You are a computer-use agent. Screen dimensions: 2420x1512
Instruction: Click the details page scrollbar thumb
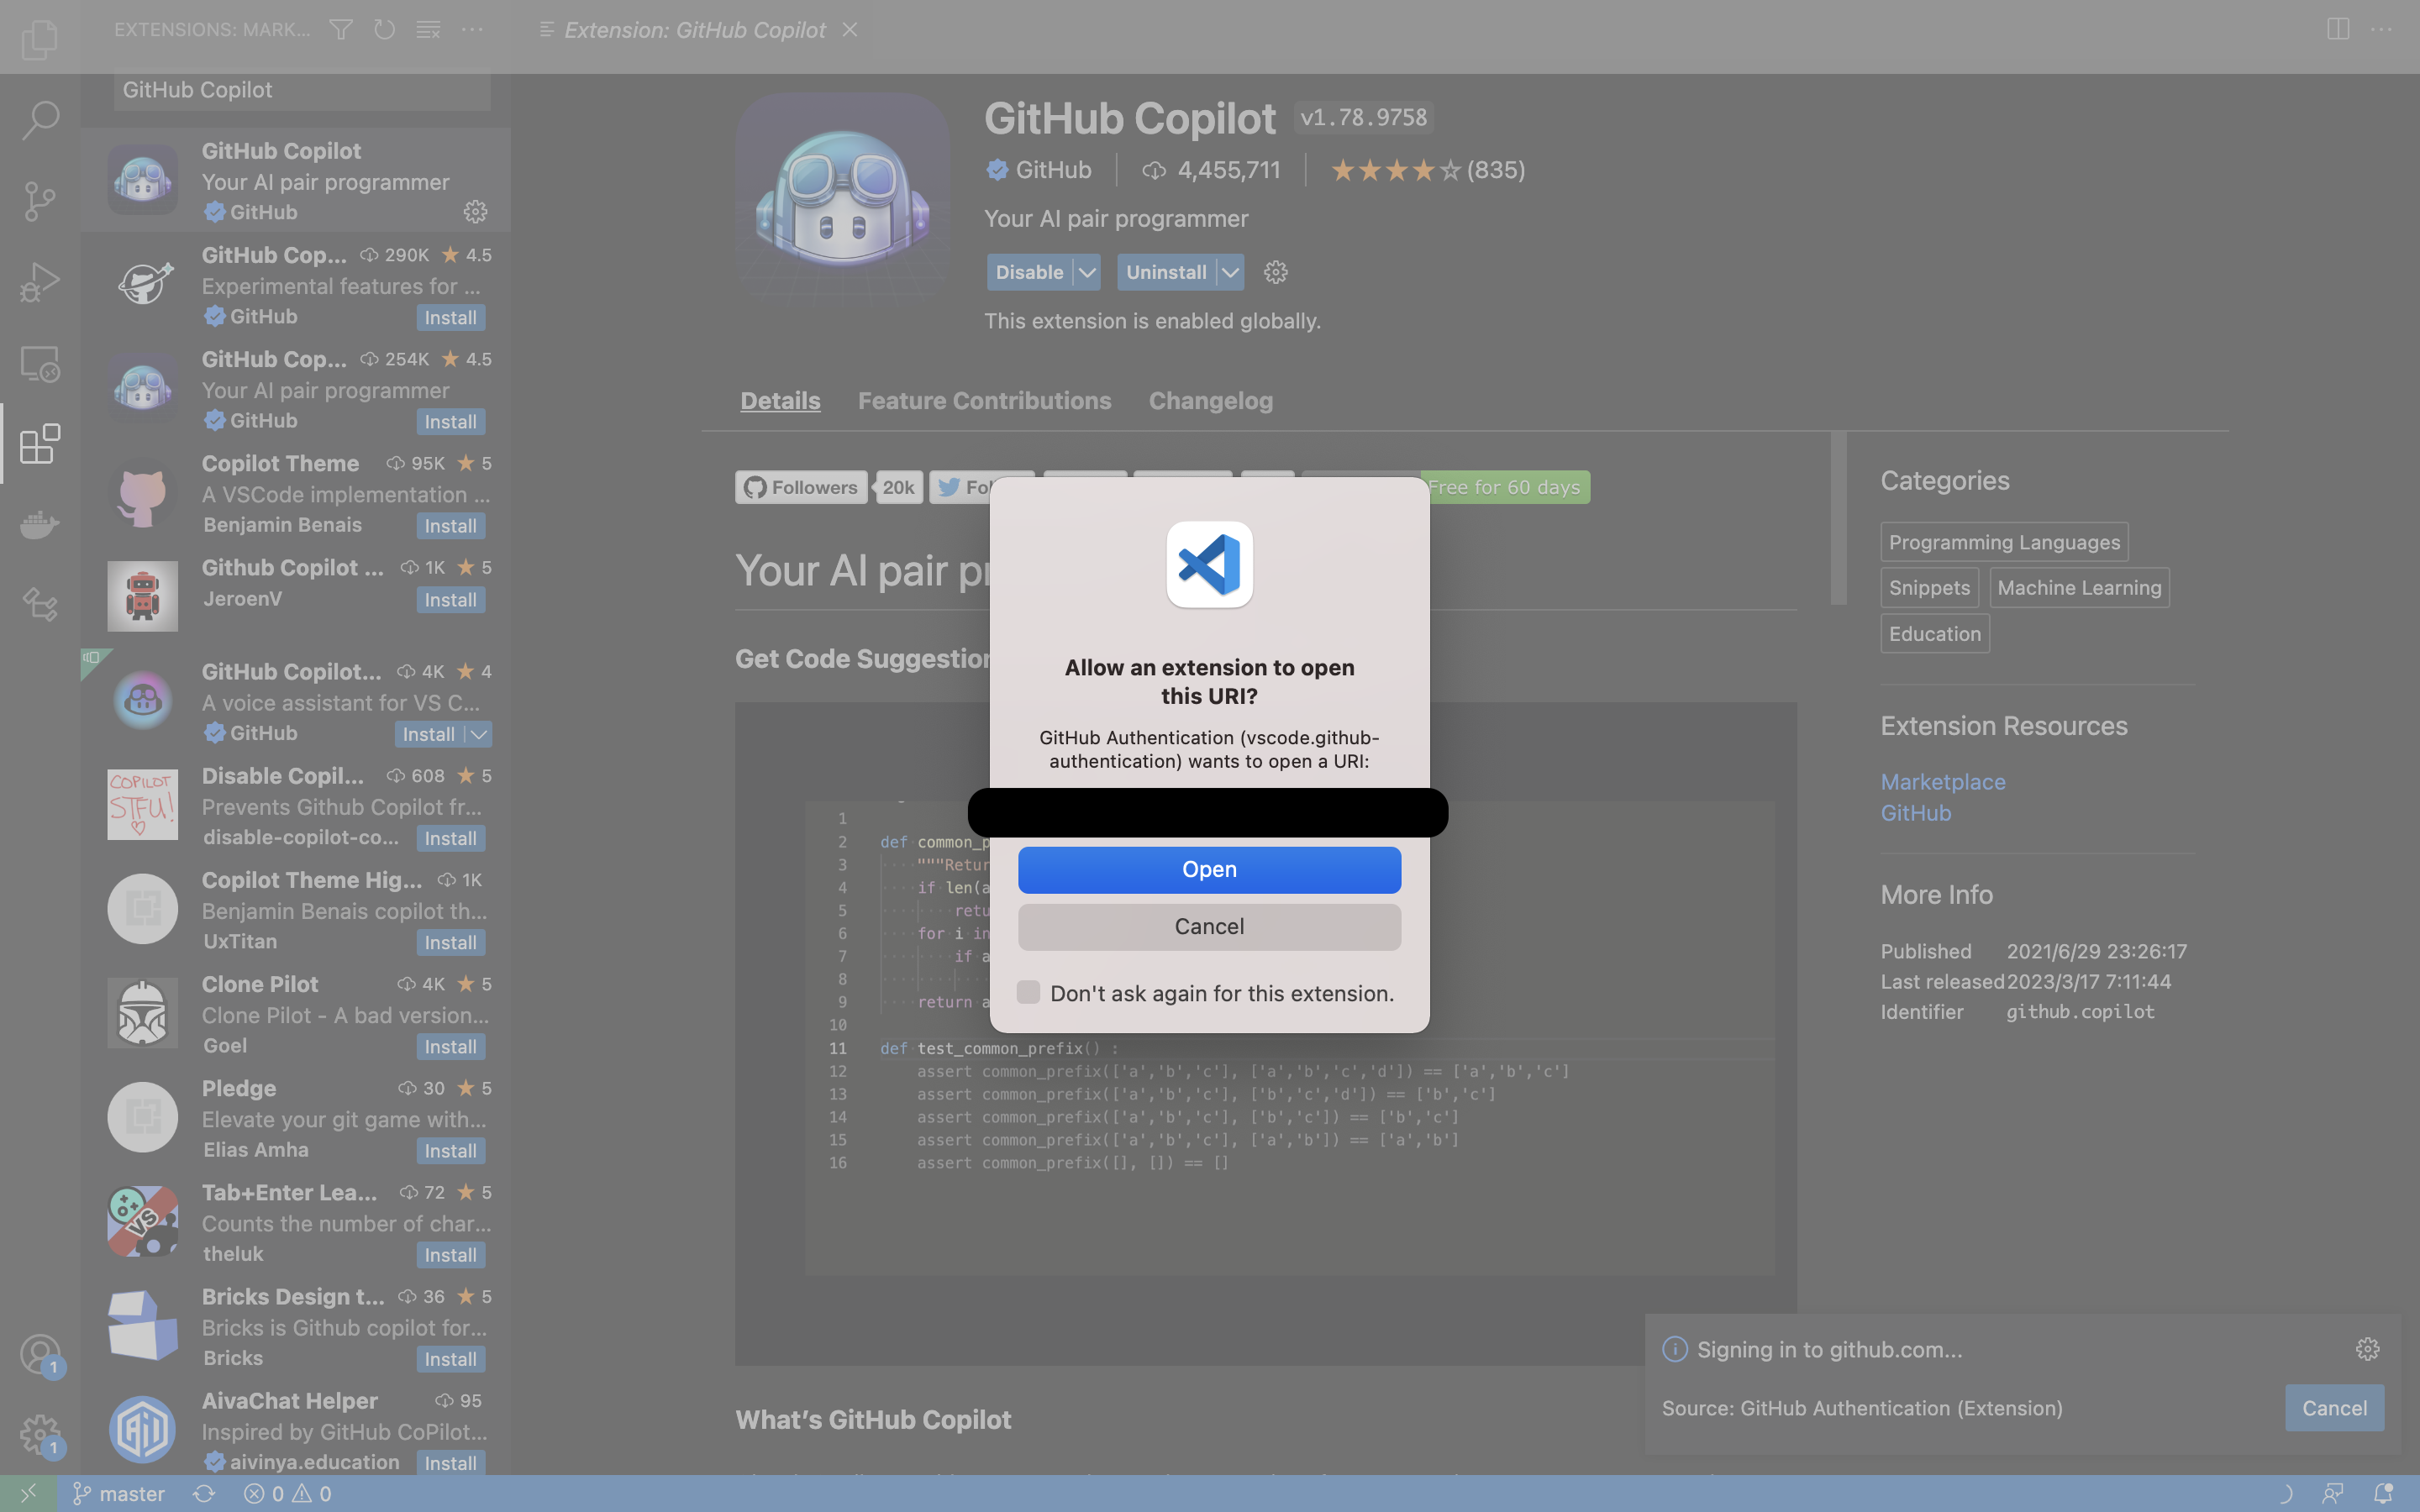(x=1838, y=518)
